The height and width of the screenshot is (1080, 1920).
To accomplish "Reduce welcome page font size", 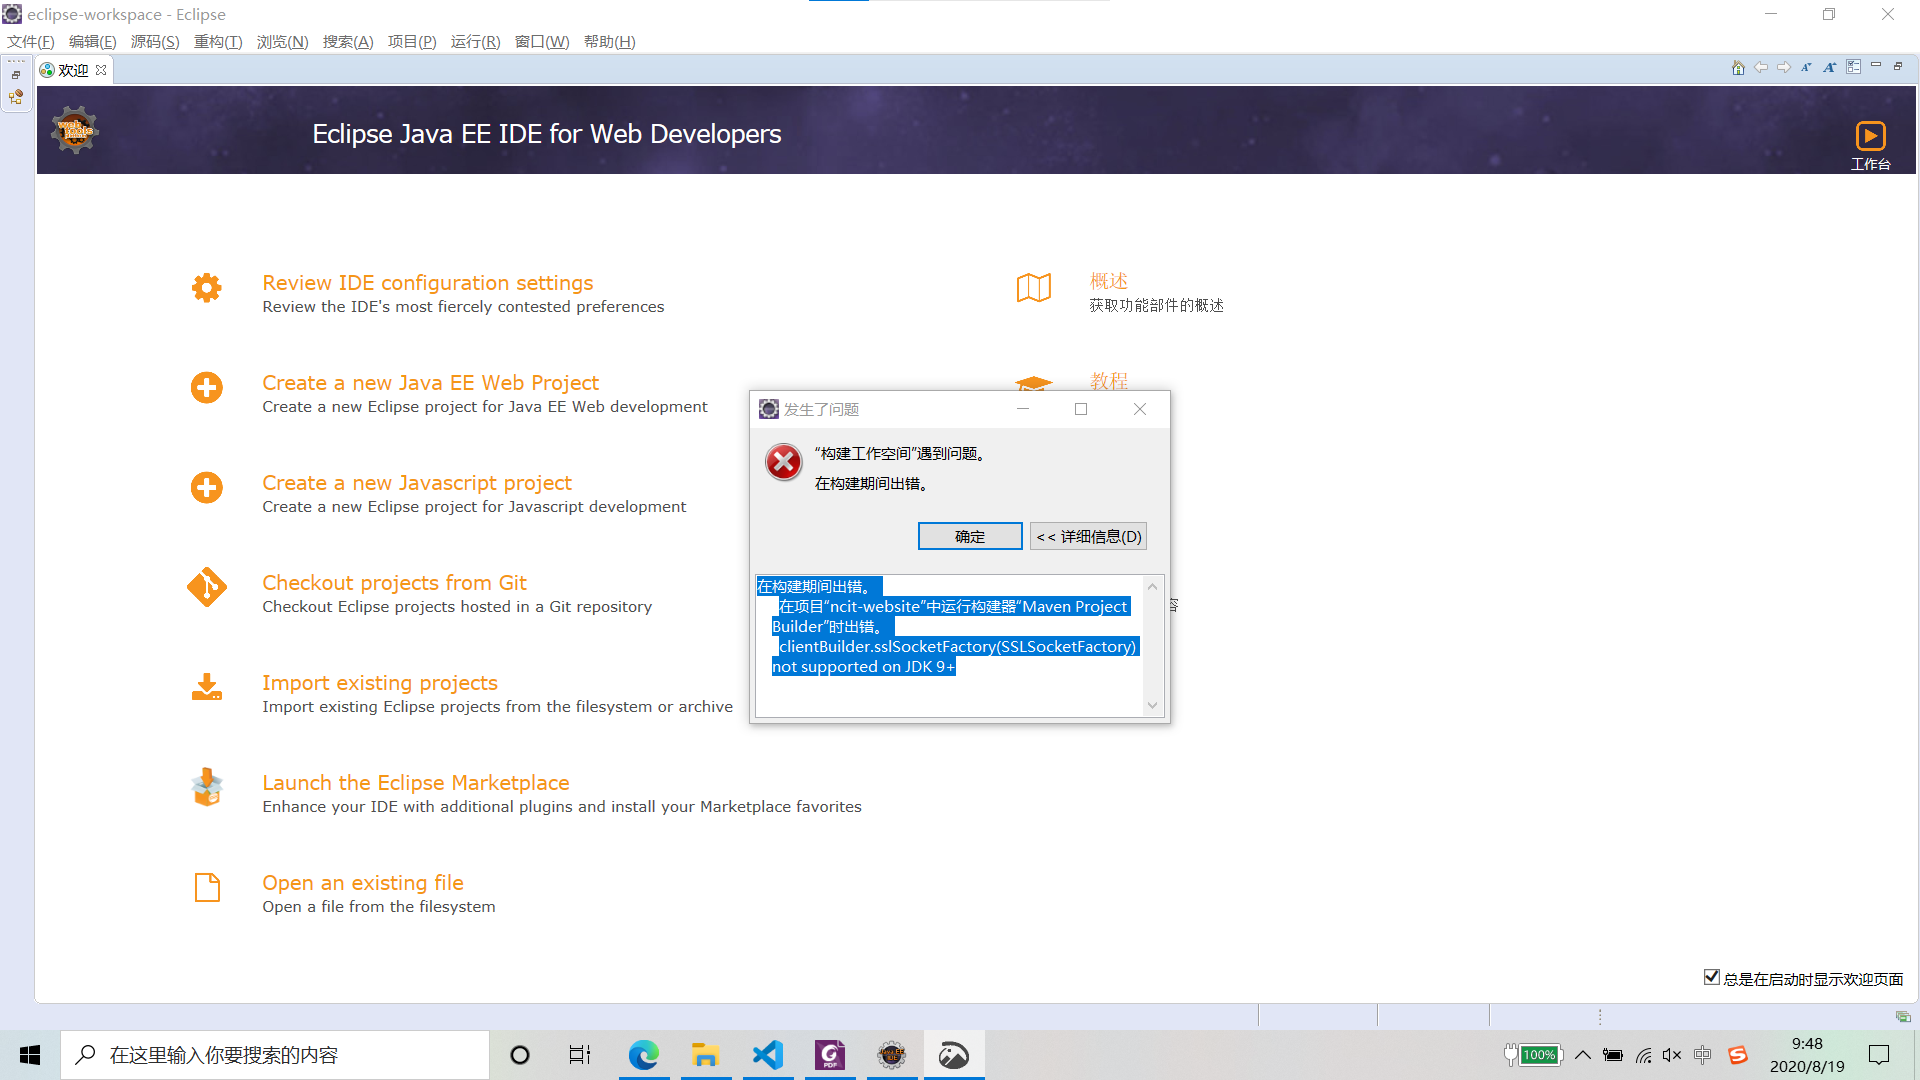I will coord(1807,68).
